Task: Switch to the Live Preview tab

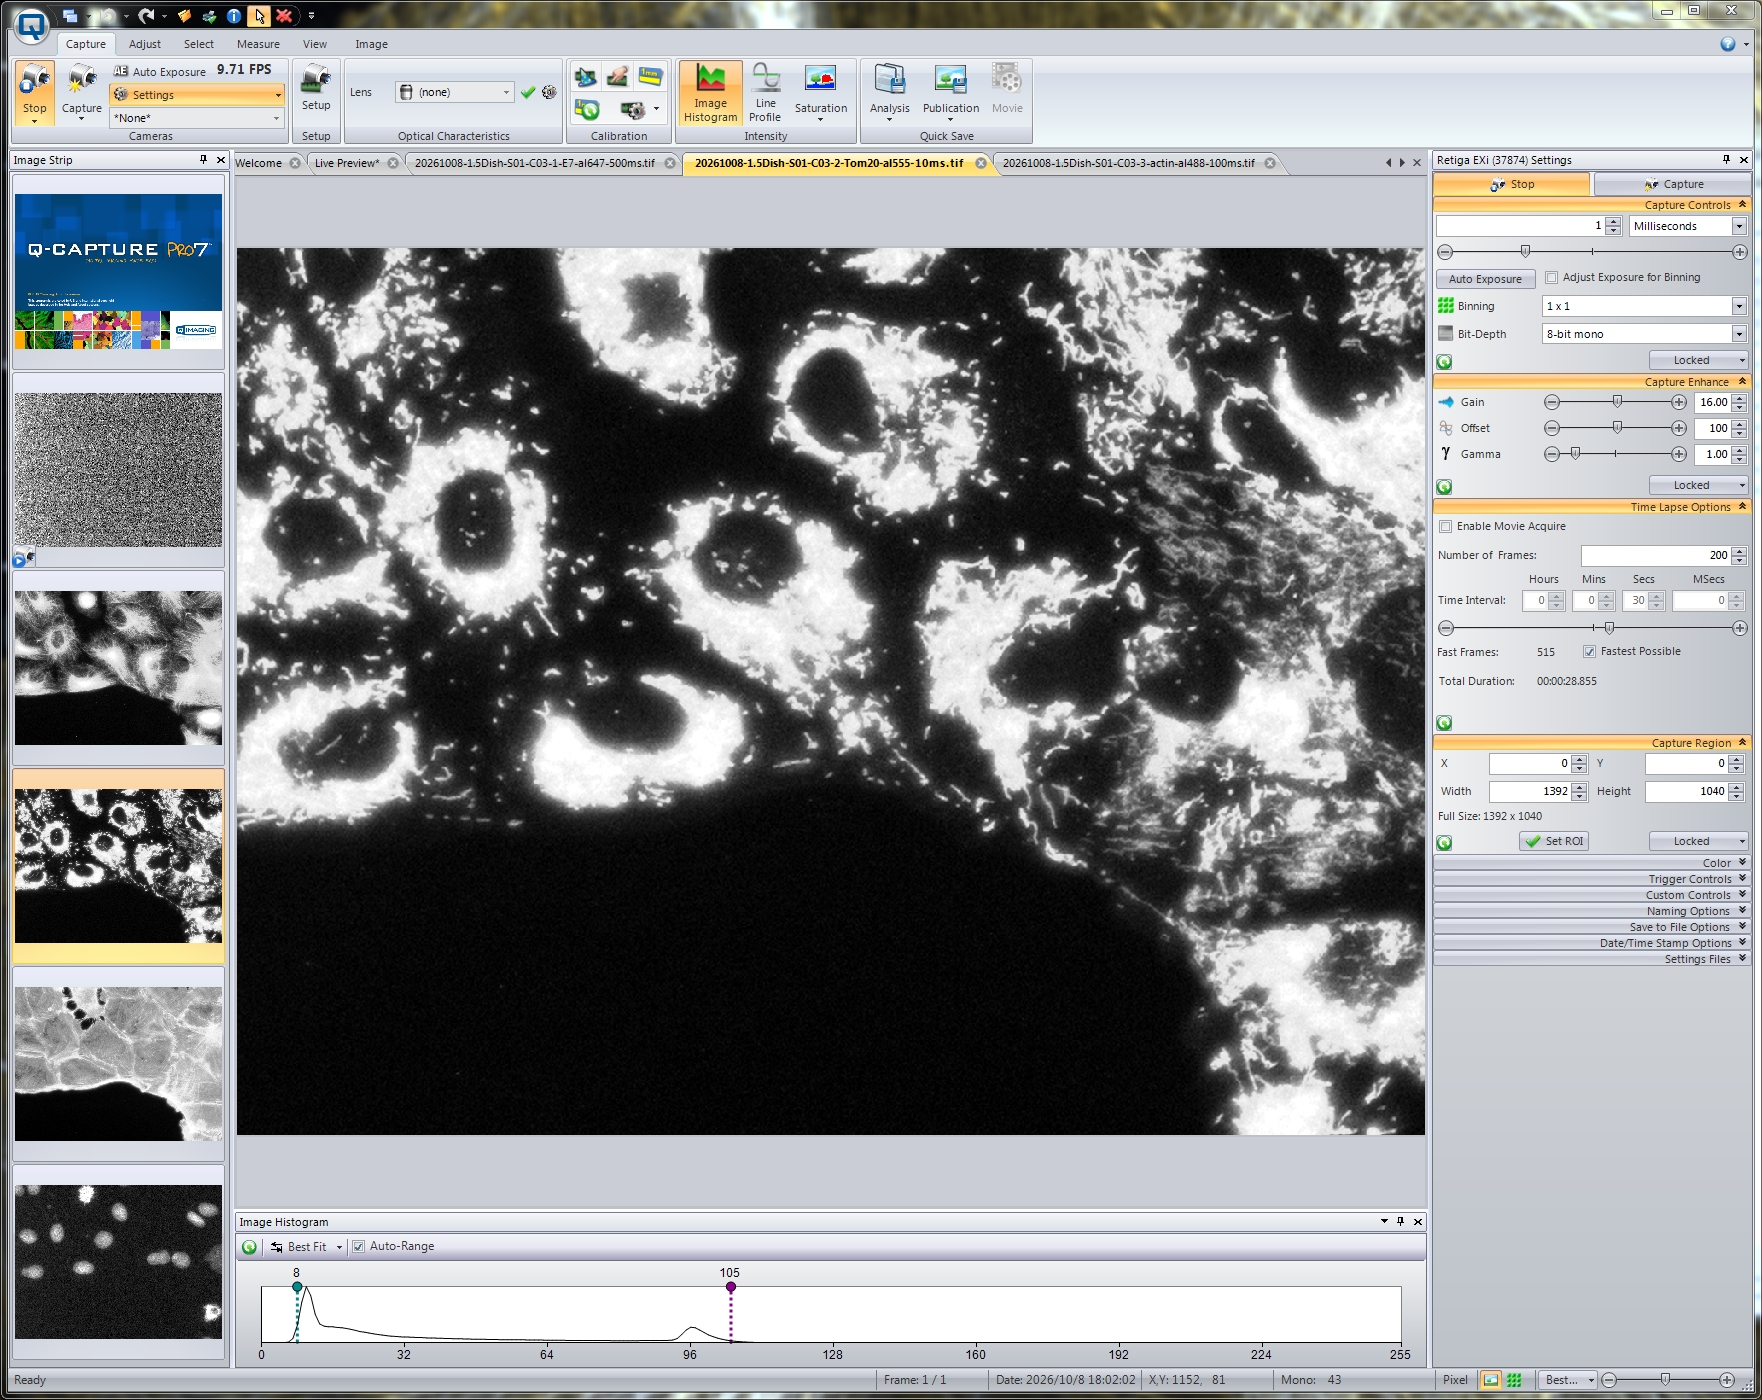Action: point(347,163)
